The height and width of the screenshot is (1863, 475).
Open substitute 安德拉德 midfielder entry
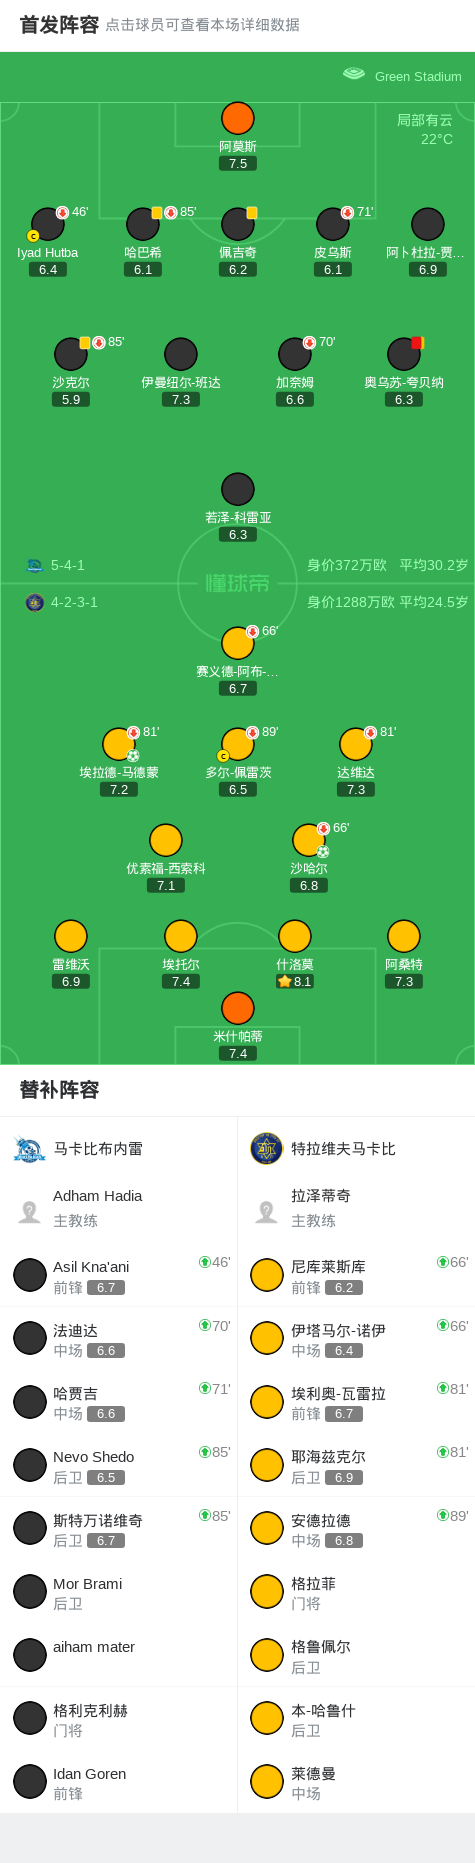356,1528
